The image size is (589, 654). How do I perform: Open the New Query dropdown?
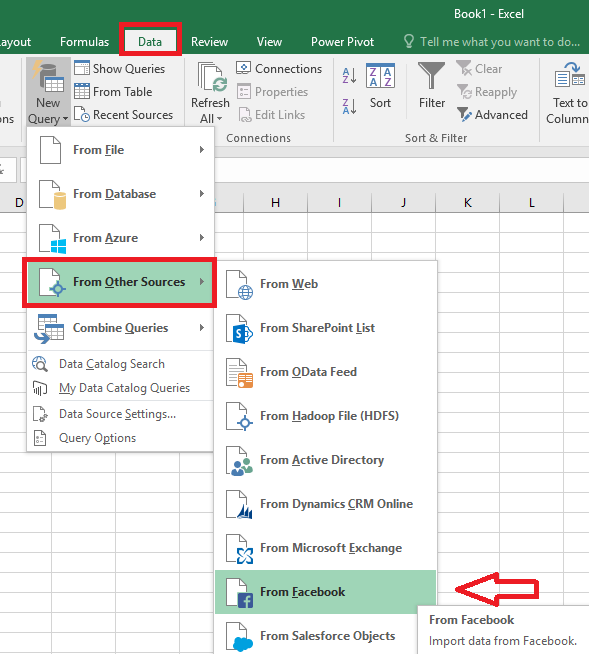click(48, 92)
